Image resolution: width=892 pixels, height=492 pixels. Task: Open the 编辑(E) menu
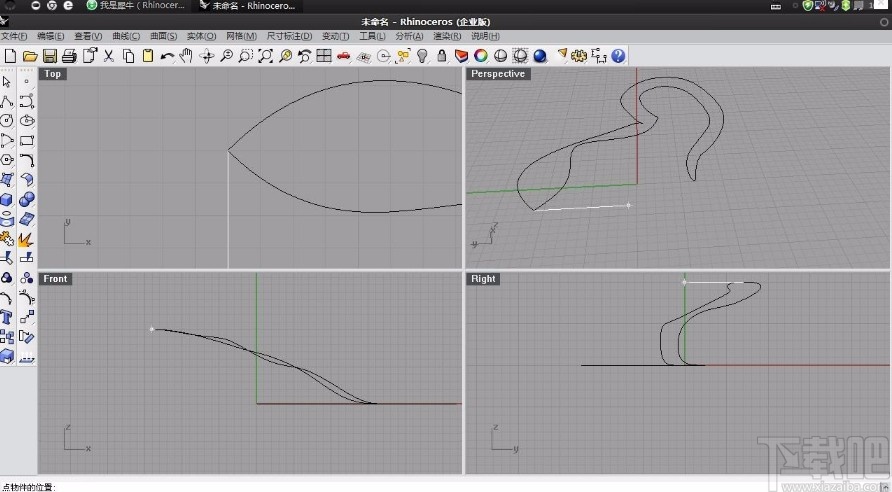(51, 36)
